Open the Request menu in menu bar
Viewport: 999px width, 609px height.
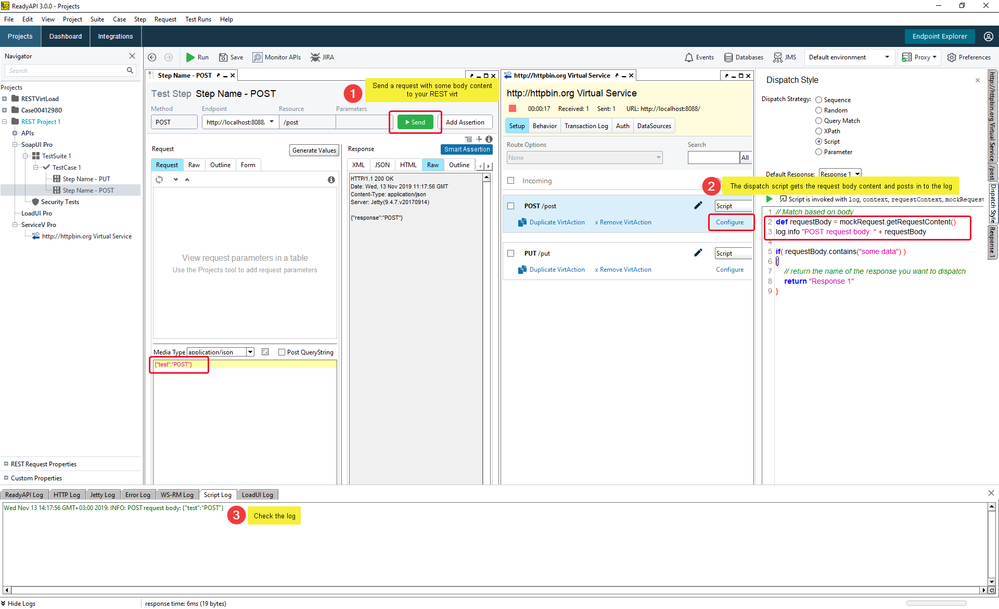click(x=165, y=19)
